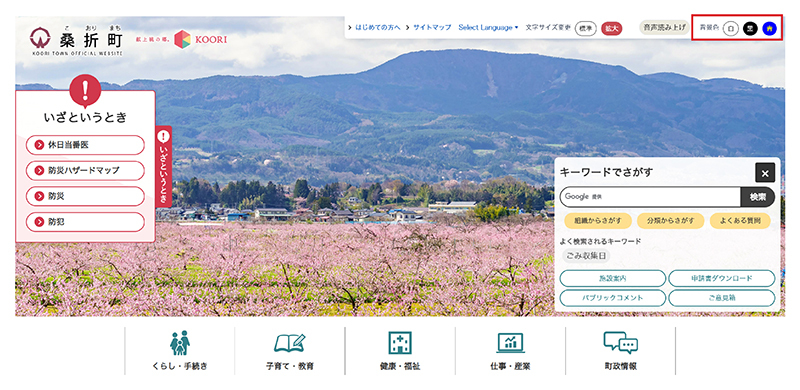800x390 pixels.
Task: Collapse the vertical いざというとき side tab
Action: click(164, 166)
